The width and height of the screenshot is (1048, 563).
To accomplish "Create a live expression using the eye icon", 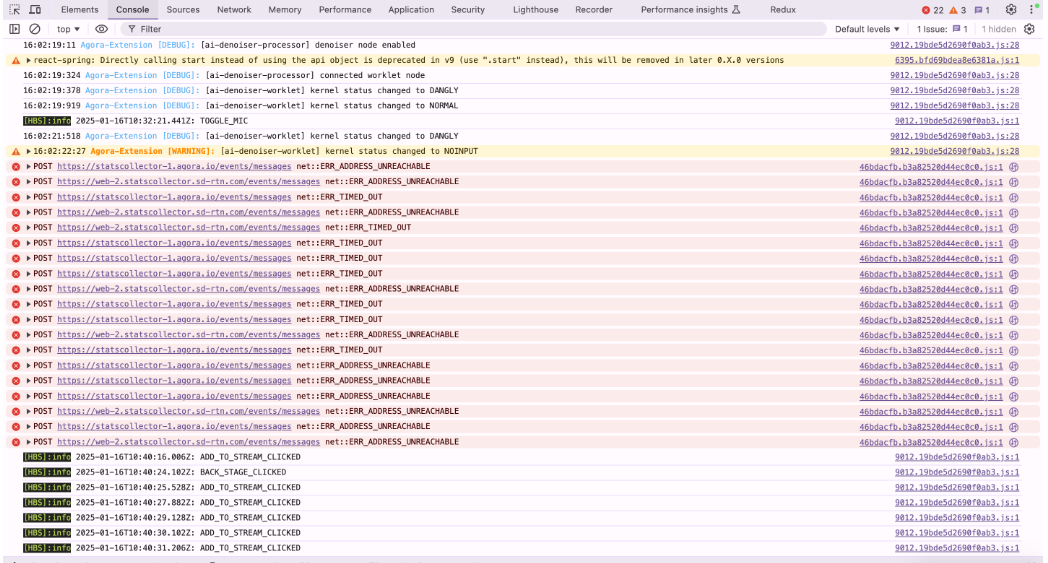I will tap(101, 29).
